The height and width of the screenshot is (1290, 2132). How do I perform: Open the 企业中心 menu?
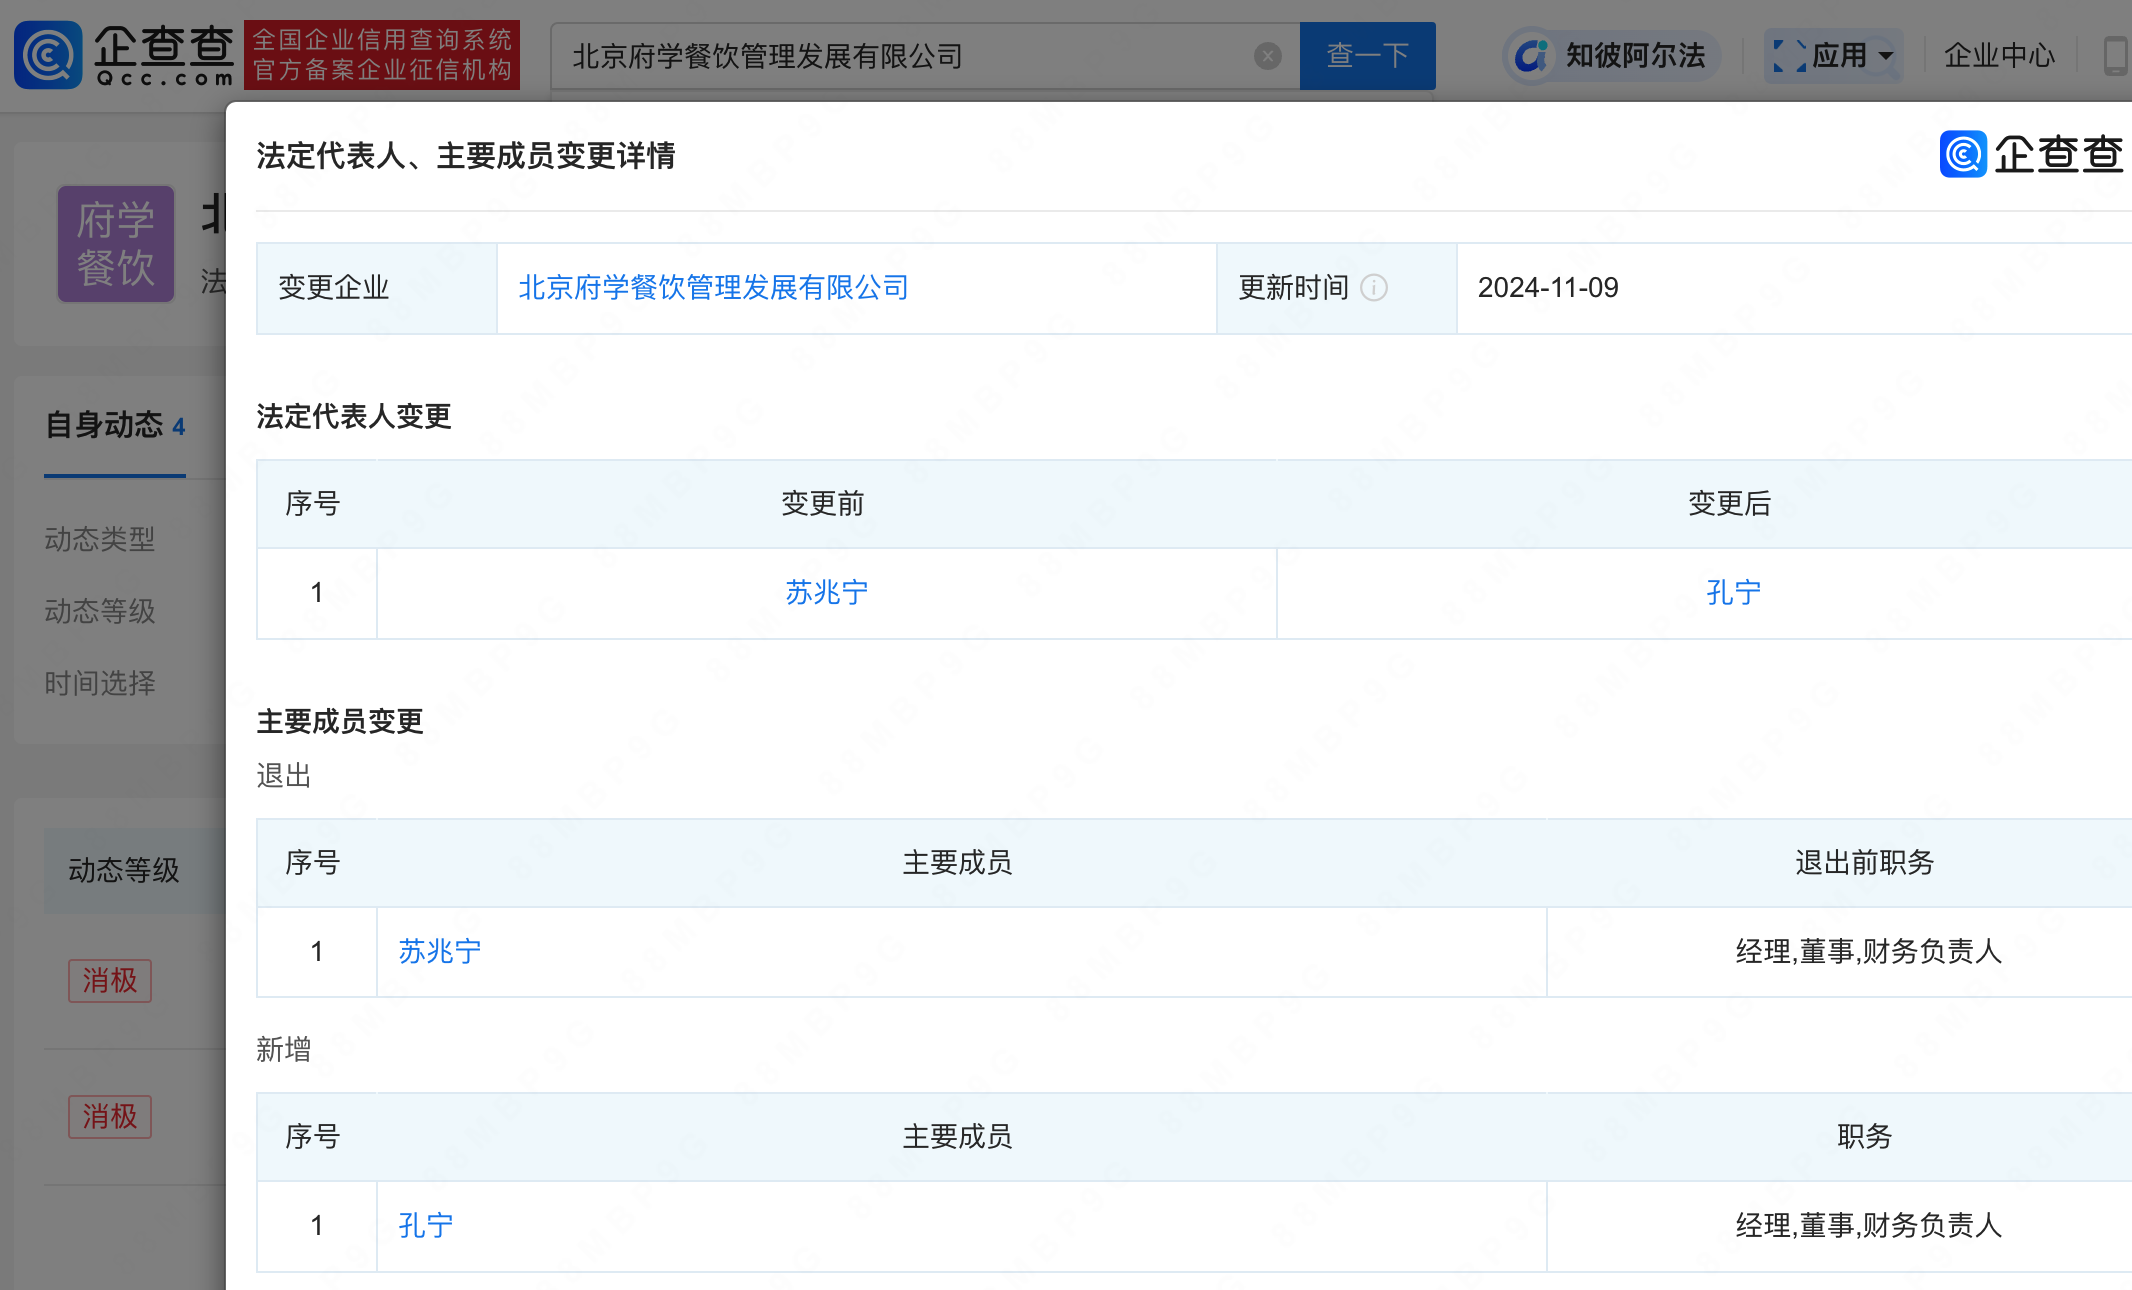point(1999,55)
